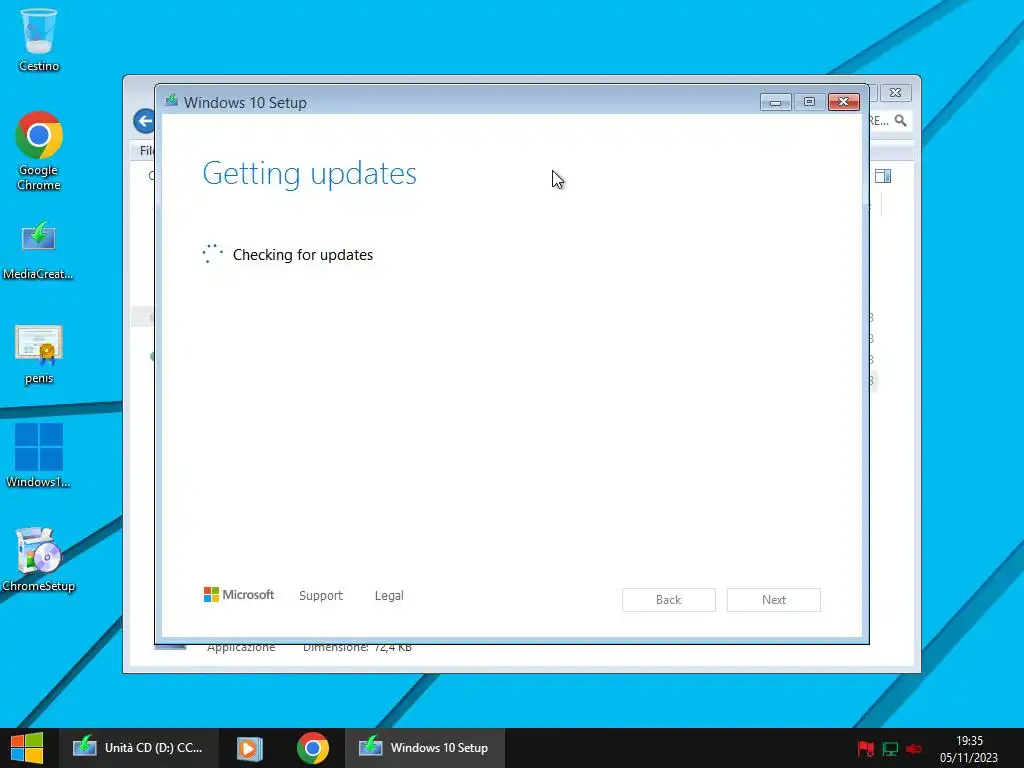The image size is (1024, 768).
Task: Open media player from taskbar
Action: coord(249,748)
